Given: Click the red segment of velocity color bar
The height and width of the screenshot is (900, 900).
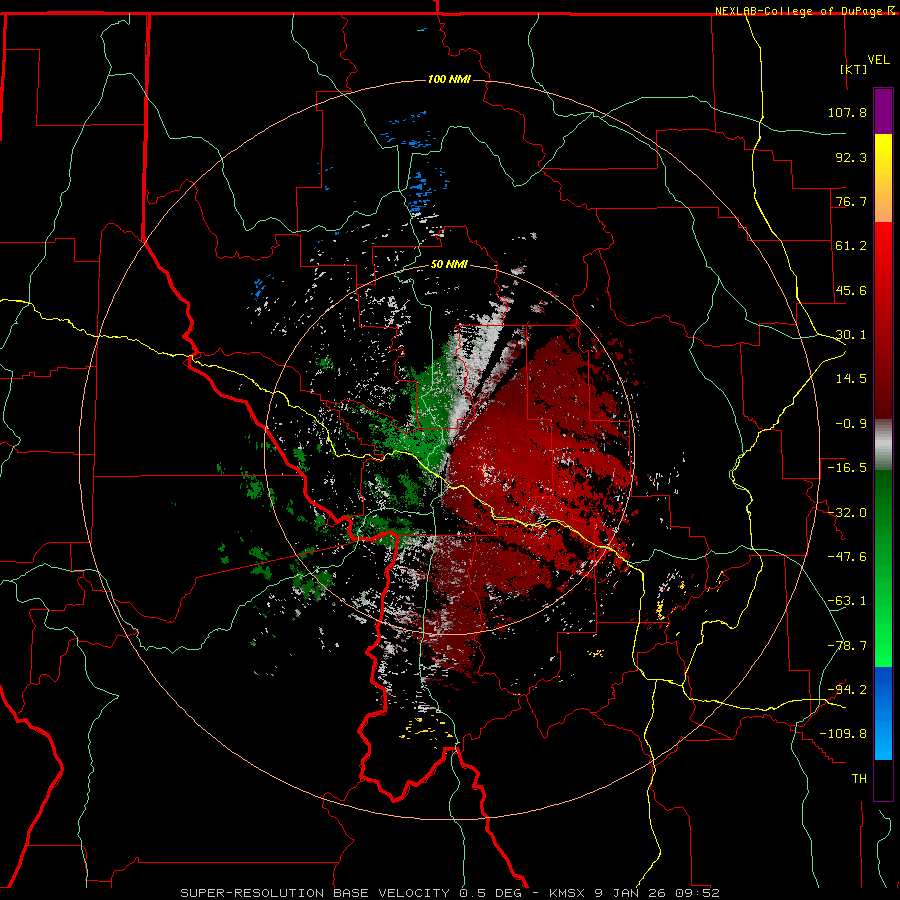Looking at the screenshot, I should pyautogui.click(x=883, y=320).
